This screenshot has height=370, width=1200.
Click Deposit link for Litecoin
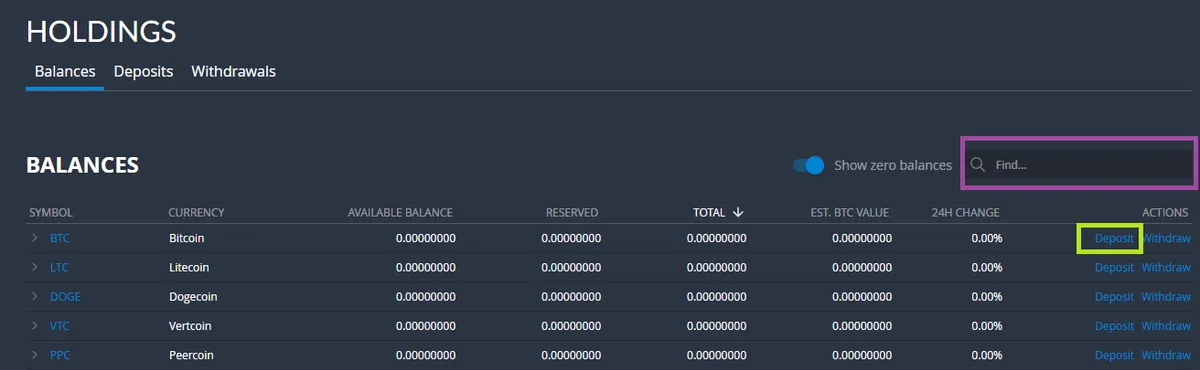coord(1114,267)
